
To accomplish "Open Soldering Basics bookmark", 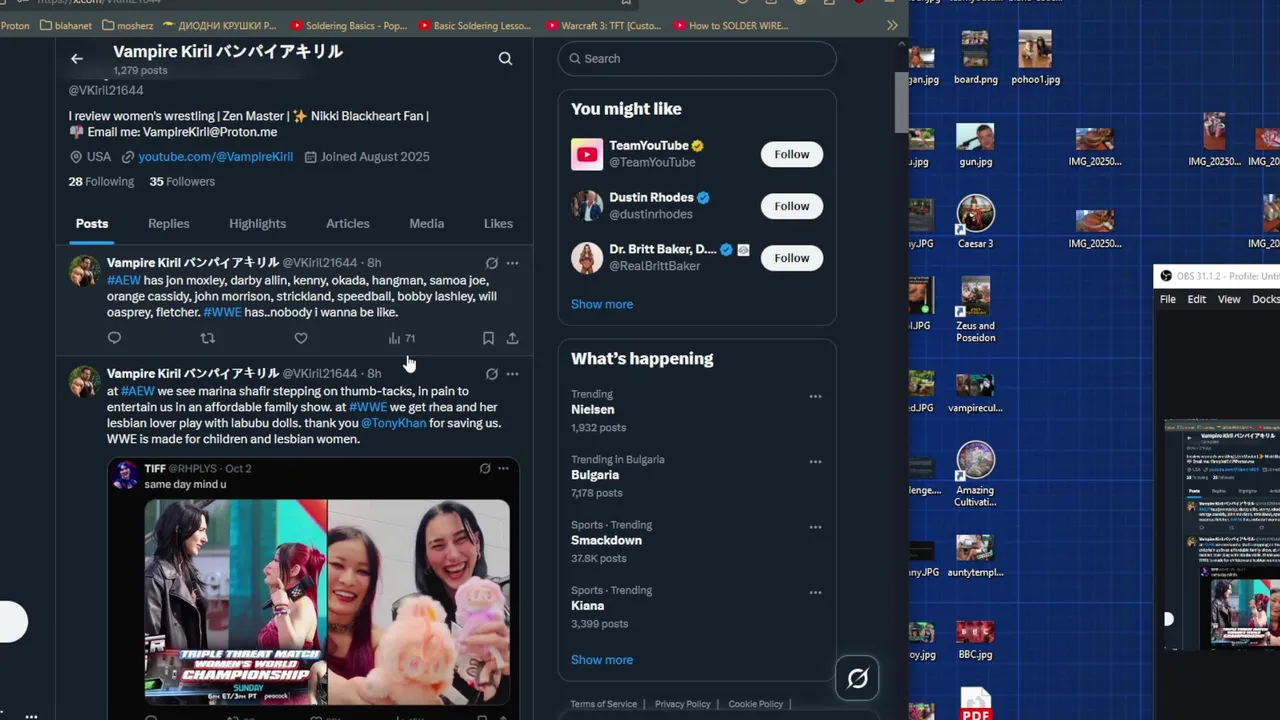I will click(x=348, y=25).
